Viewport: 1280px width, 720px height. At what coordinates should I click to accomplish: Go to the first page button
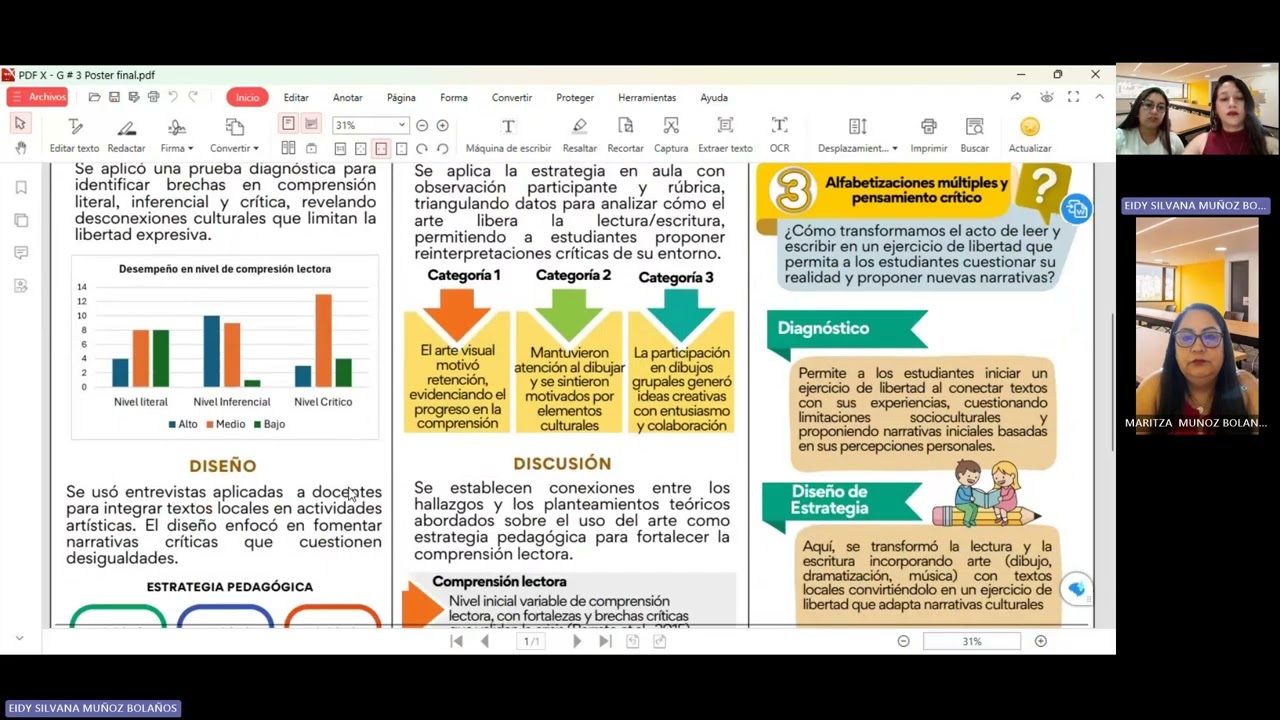tap(457, 641)
